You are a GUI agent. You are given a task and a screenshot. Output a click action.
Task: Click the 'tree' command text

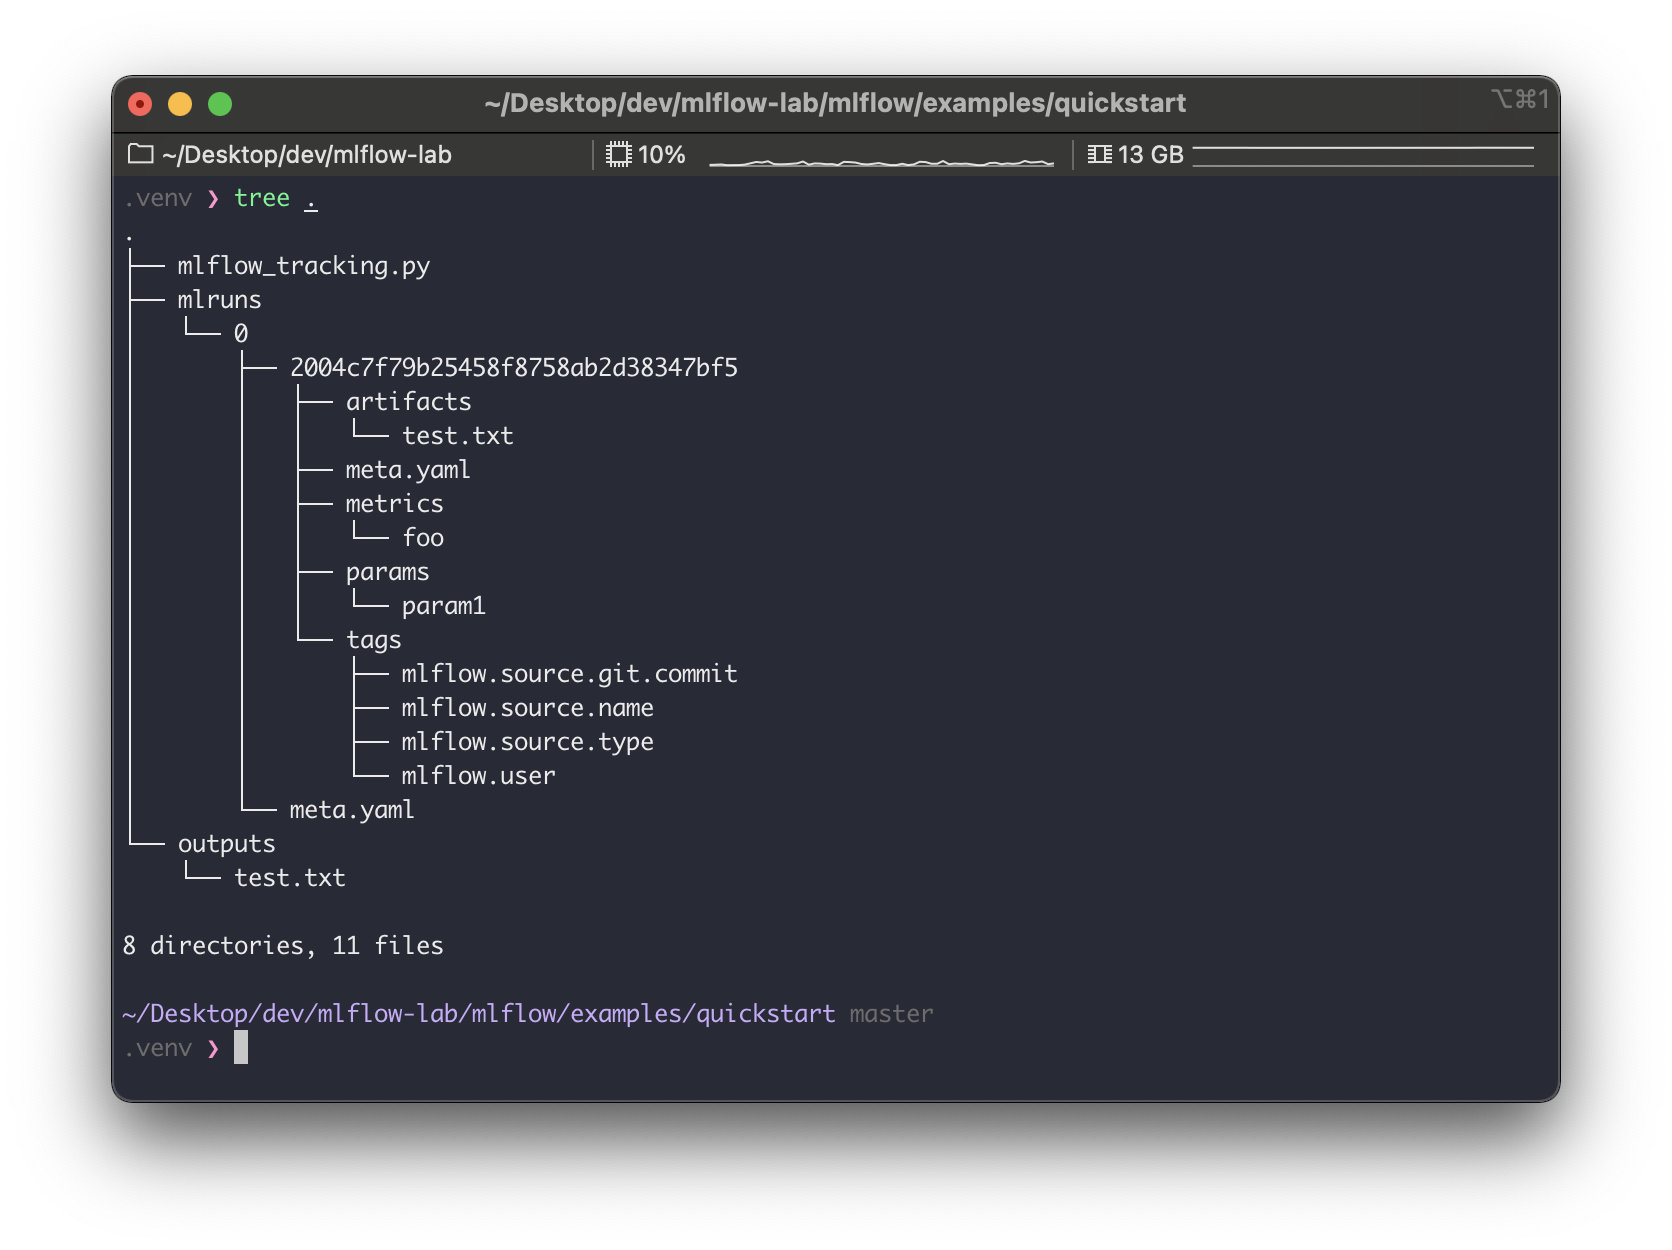(262, 198)
